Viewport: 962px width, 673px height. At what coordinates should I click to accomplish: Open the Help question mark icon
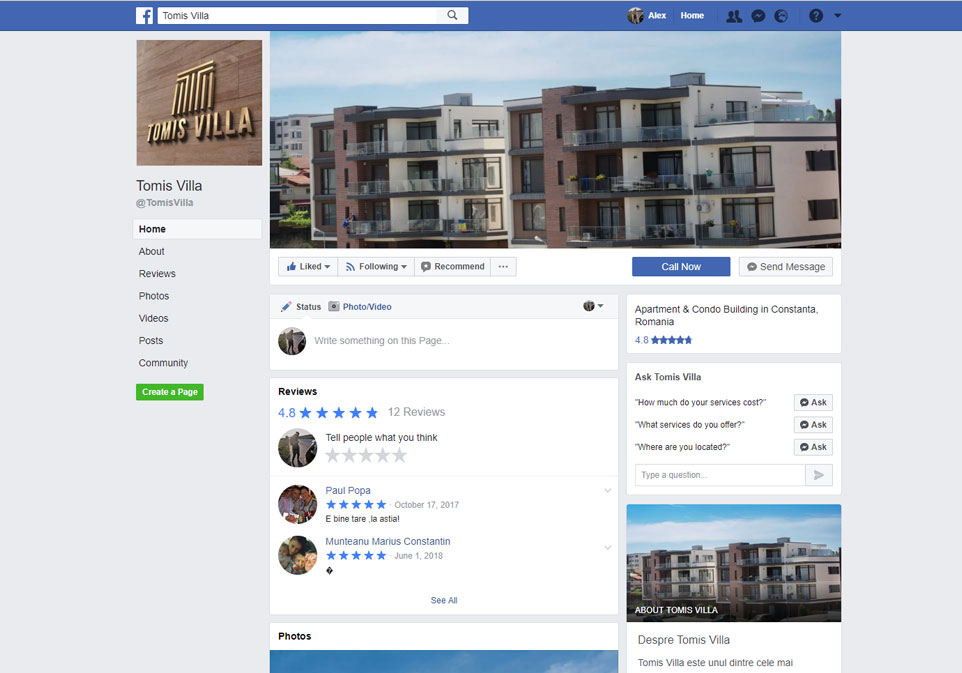pyautogui.click(x=816, y=16)
